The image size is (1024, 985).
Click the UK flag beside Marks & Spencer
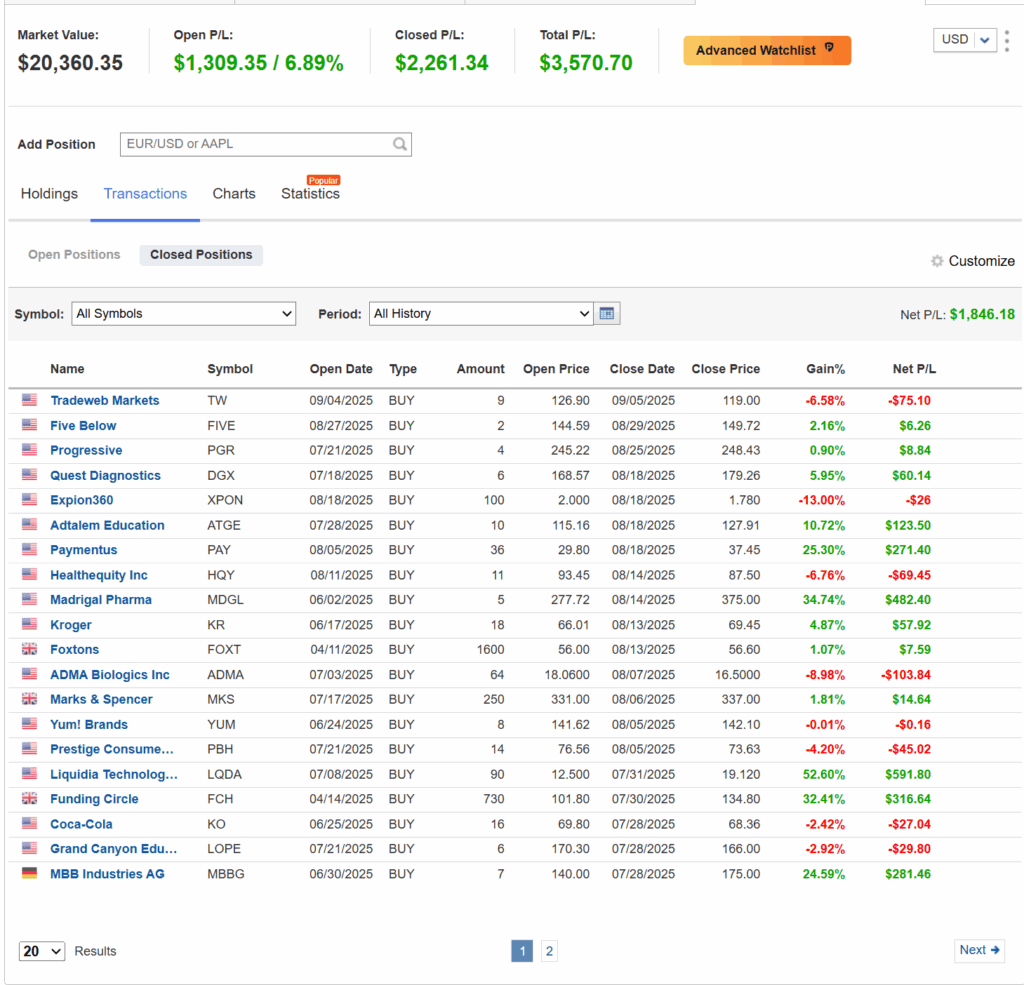coord(29,698)
